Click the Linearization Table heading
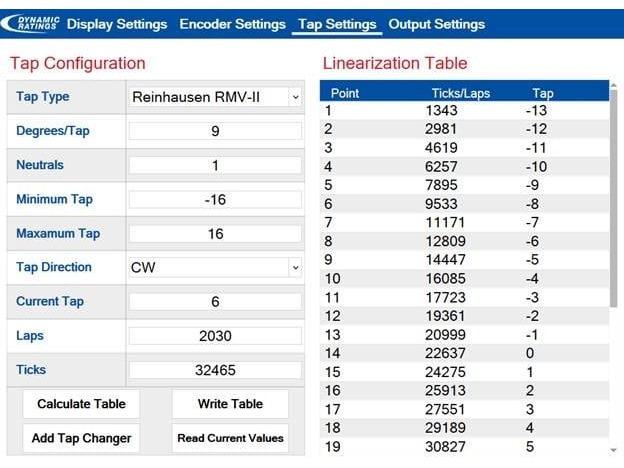This screenshot has width=624, height=468. point(395,63)
